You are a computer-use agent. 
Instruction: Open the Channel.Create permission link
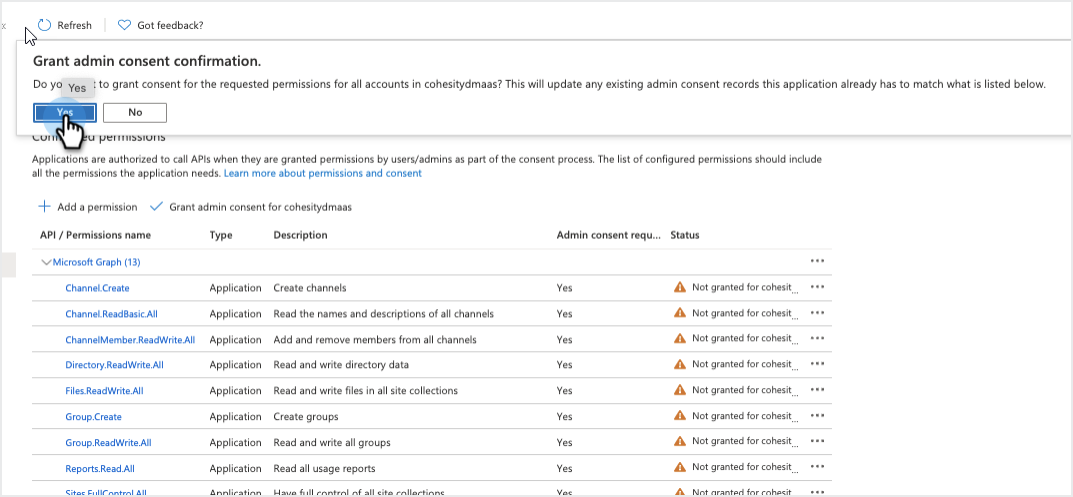[97, 288]
